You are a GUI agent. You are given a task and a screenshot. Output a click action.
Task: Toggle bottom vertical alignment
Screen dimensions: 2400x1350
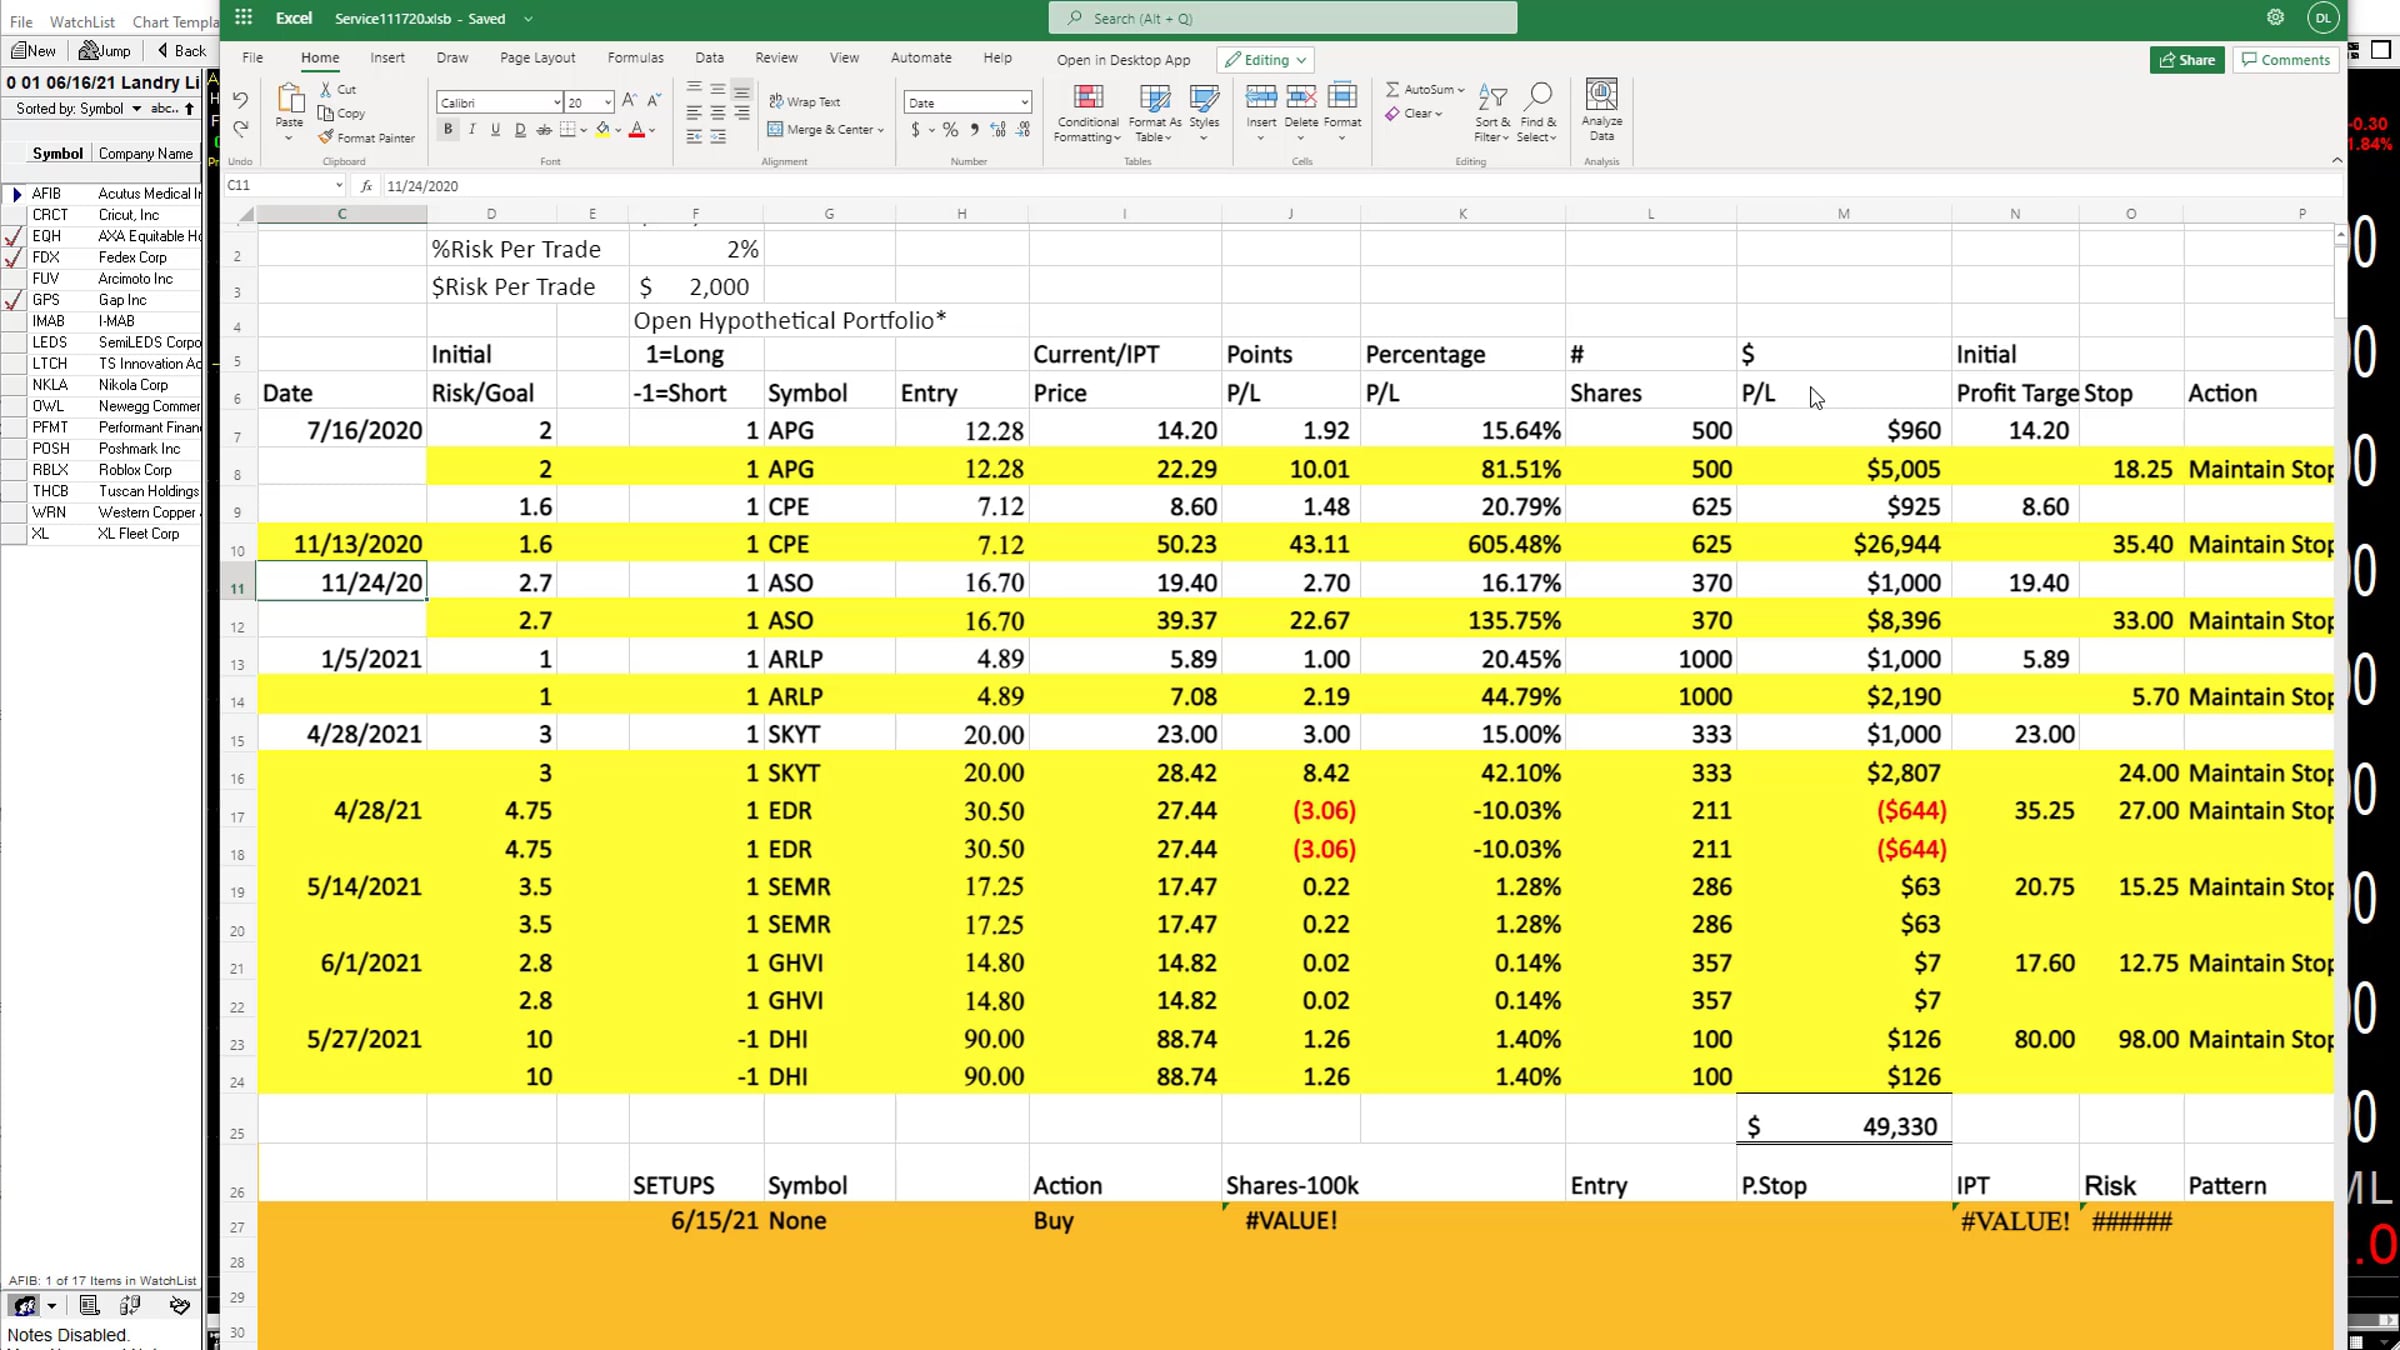coord(742,90)
